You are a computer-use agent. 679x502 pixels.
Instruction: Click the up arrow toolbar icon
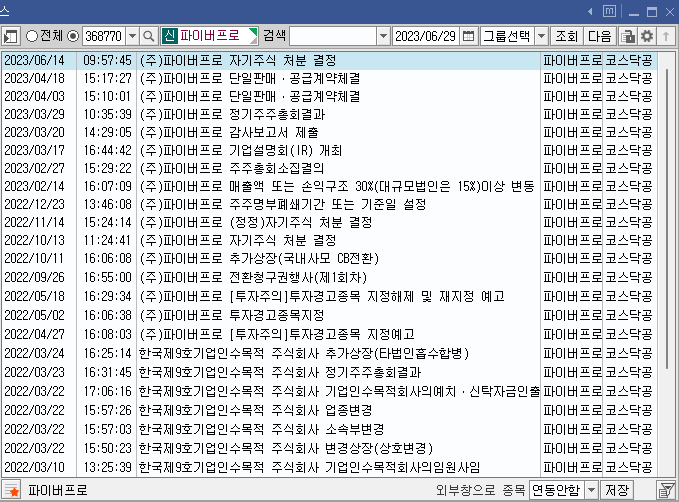click(x=666, y=36)
